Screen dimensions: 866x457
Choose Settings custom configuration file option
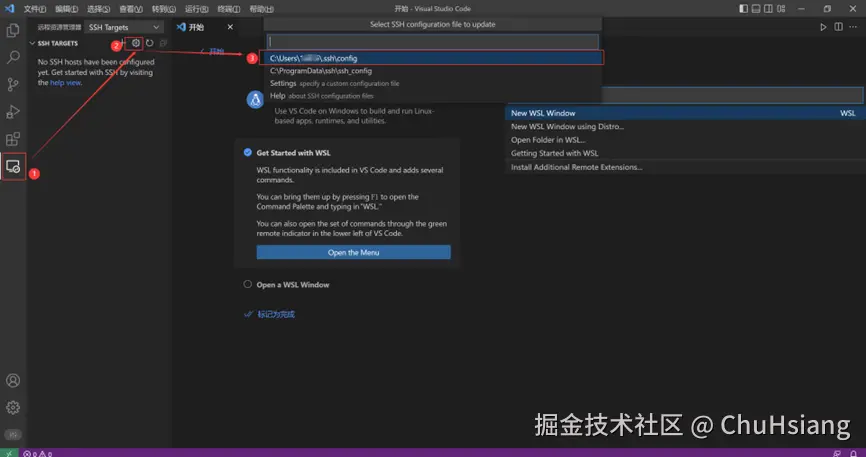[433, 83]
